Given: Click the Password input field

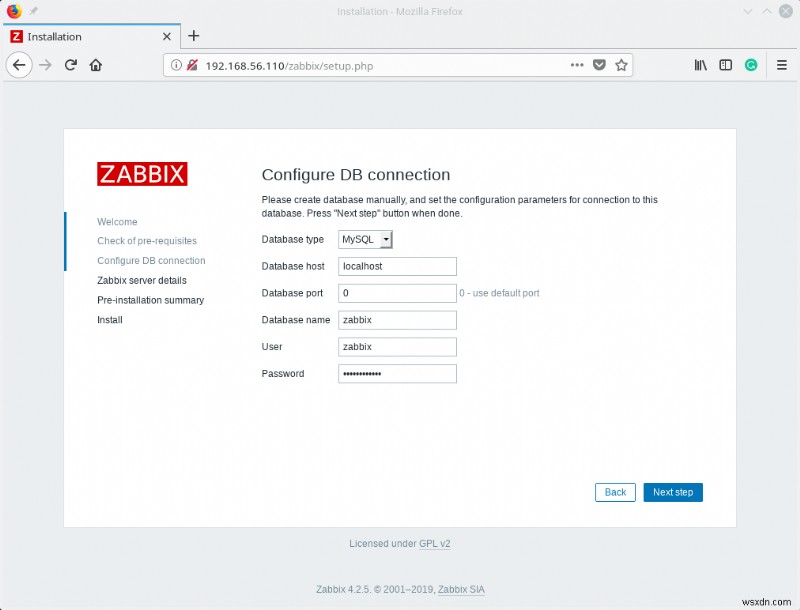Looking at the screenshot, I should 397,374.
